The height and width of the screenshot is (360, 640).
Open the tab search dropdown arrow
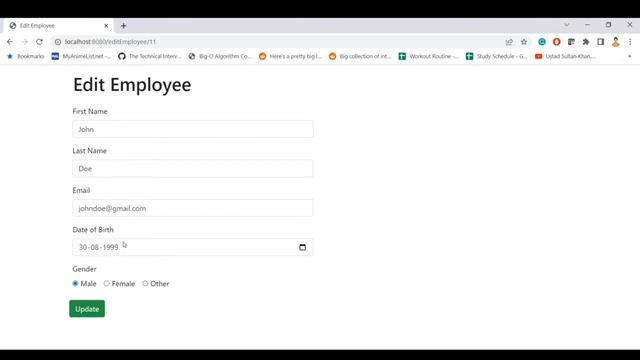click(x=567, y=25)
